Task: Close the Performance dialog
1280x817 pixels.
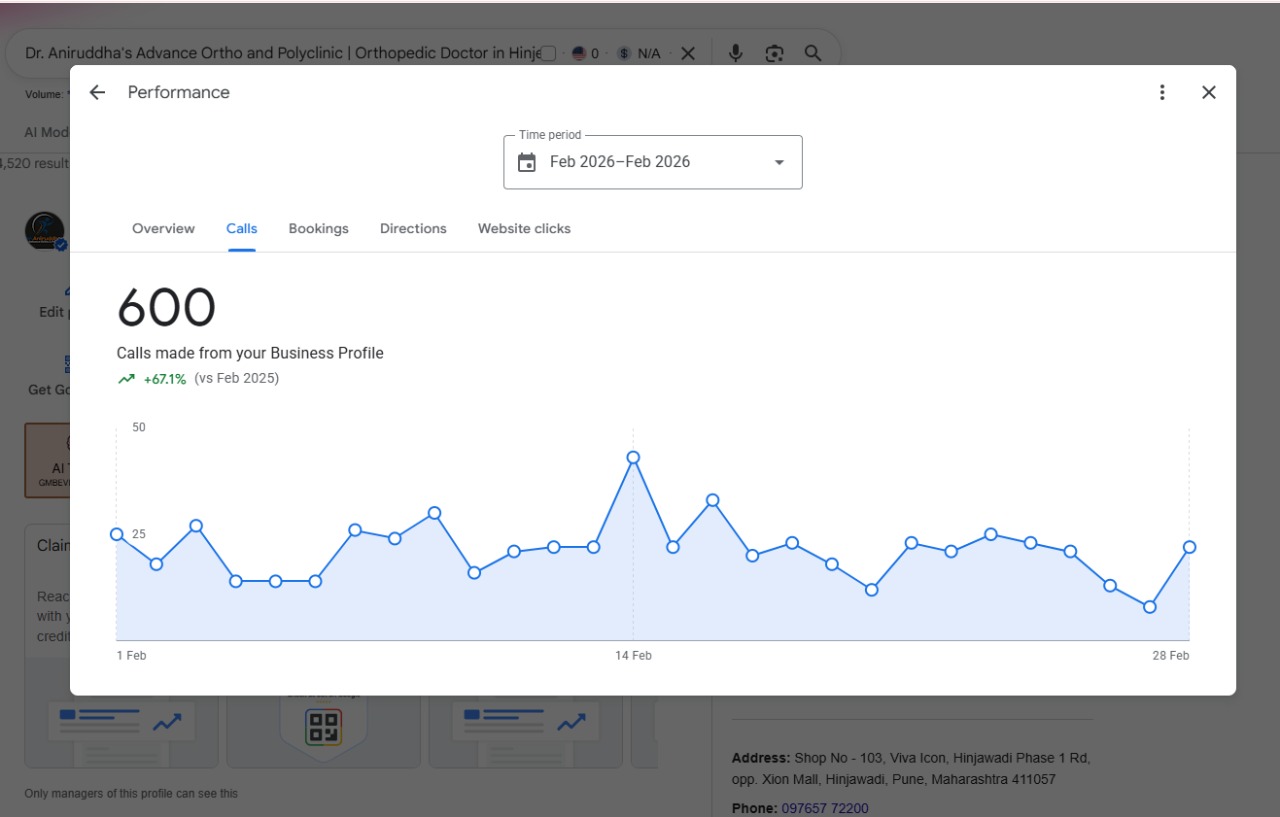Action: tap(1209, 92)
